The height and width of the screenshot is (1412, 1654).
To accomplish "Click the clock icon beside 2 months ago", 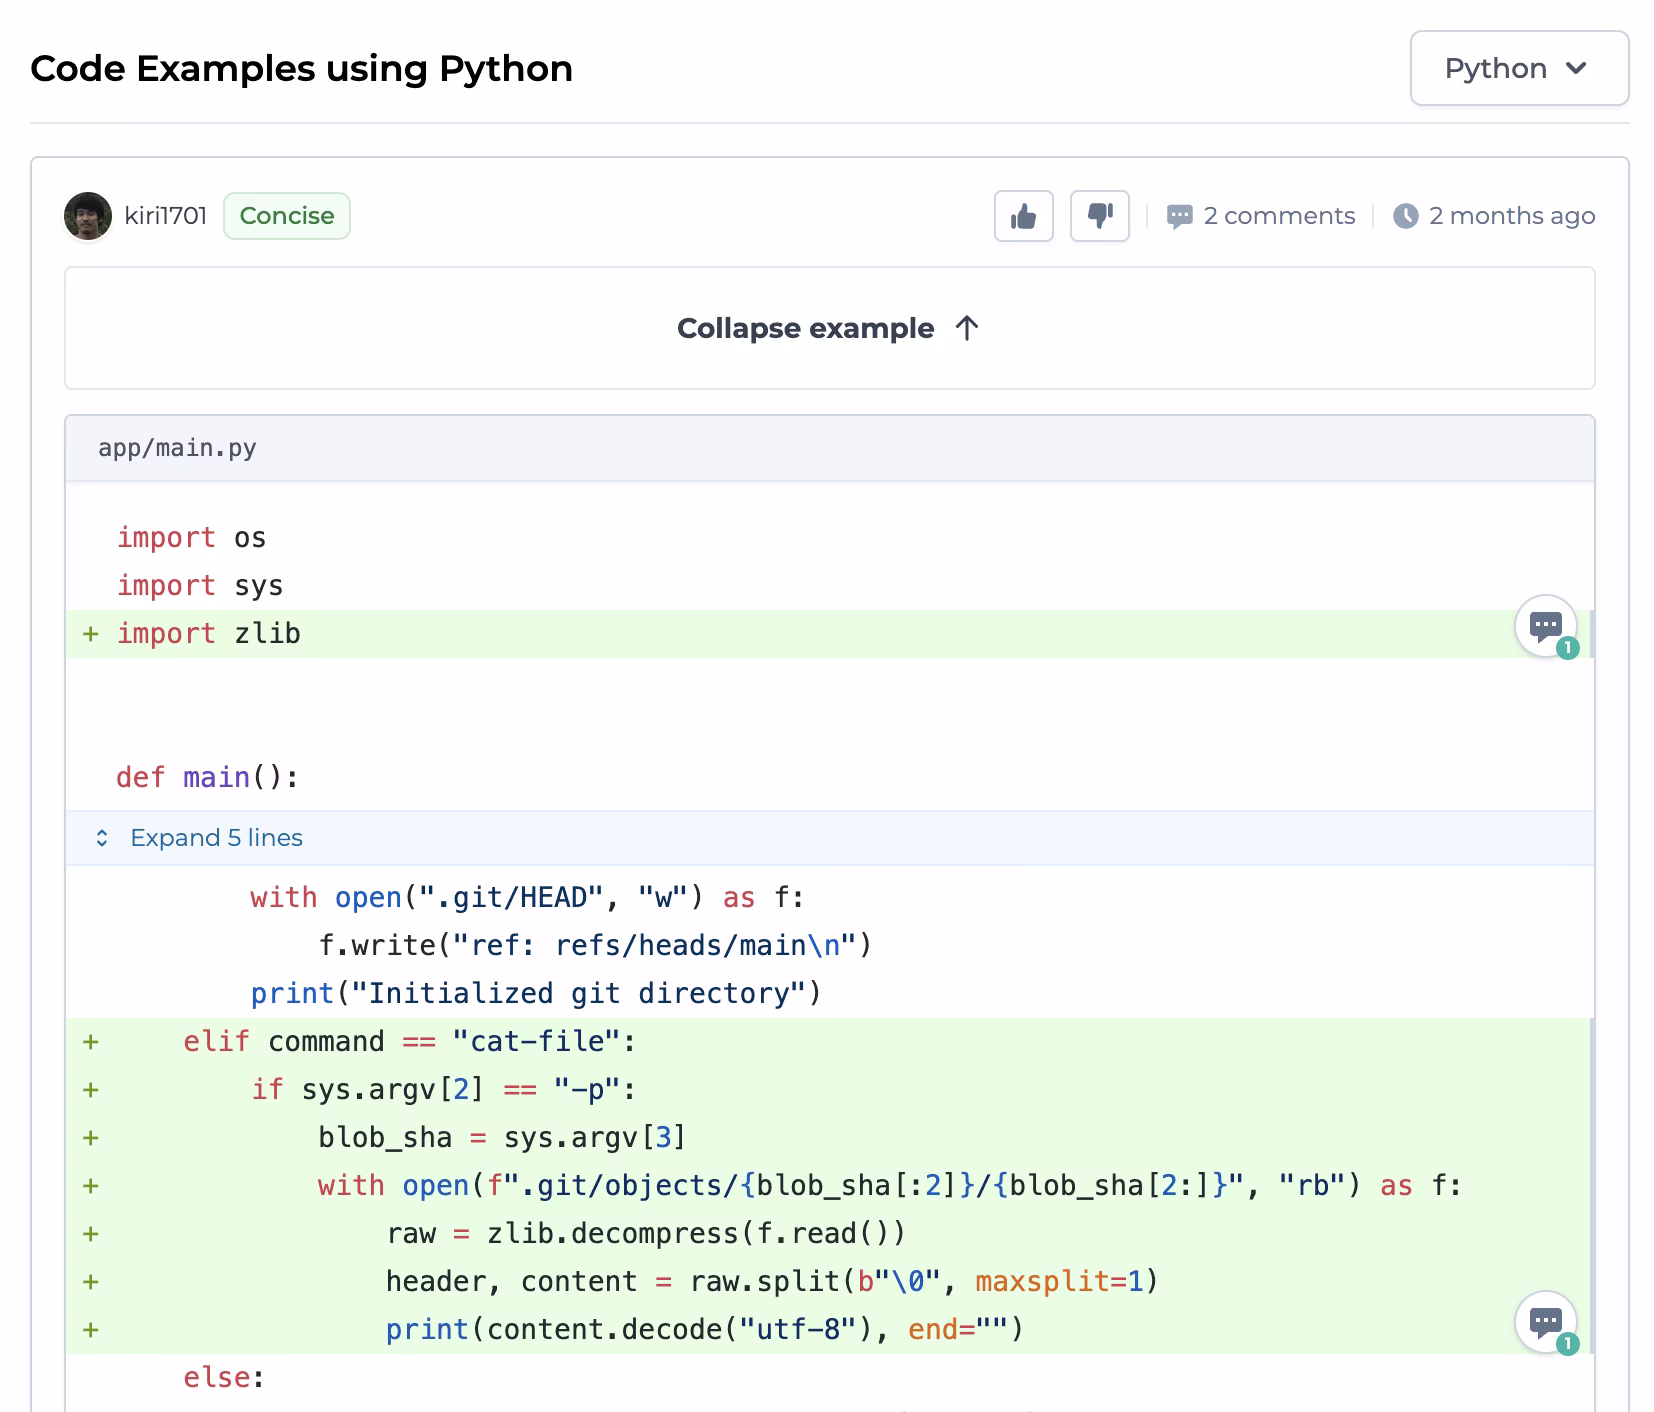I will (x=1405, y=216).
